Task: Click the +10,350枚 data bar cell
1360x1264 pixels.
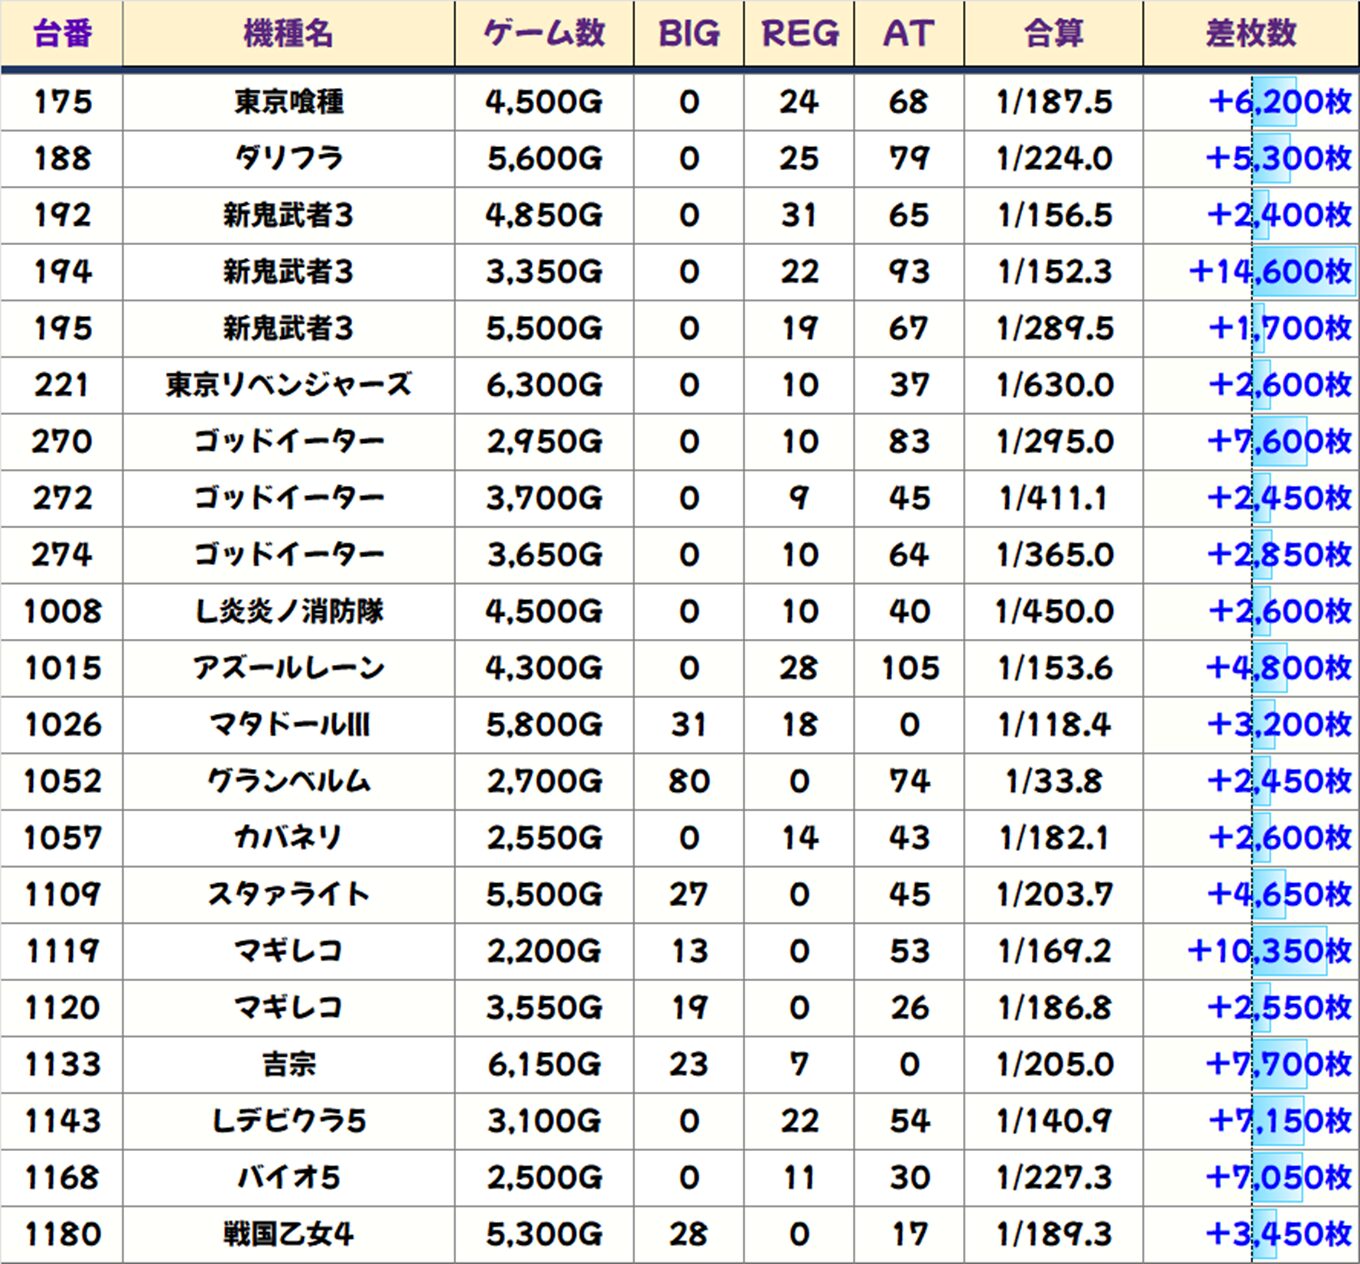Action: (x=1268, y=951)
